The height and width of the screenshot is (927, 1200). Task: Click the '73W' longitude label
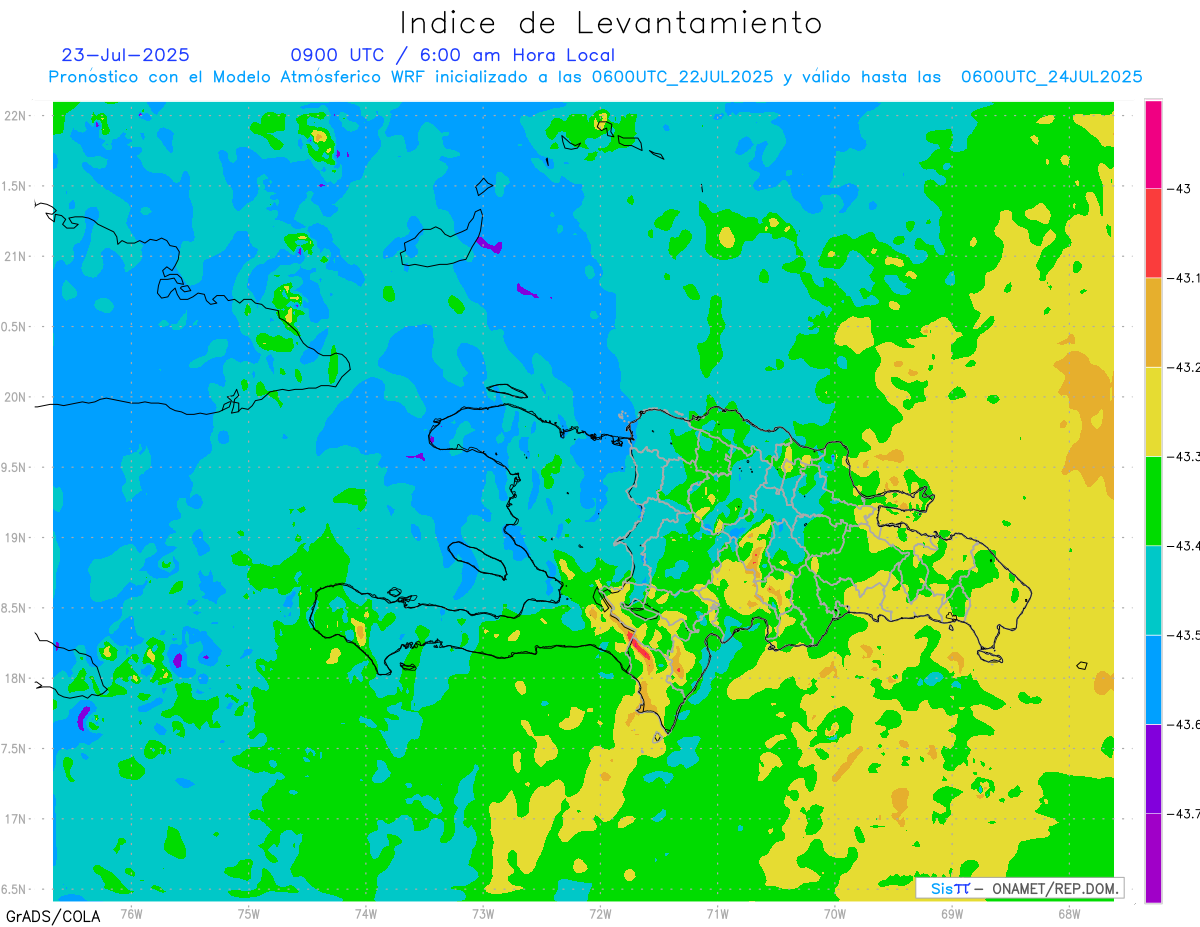[x=483, y=913]
